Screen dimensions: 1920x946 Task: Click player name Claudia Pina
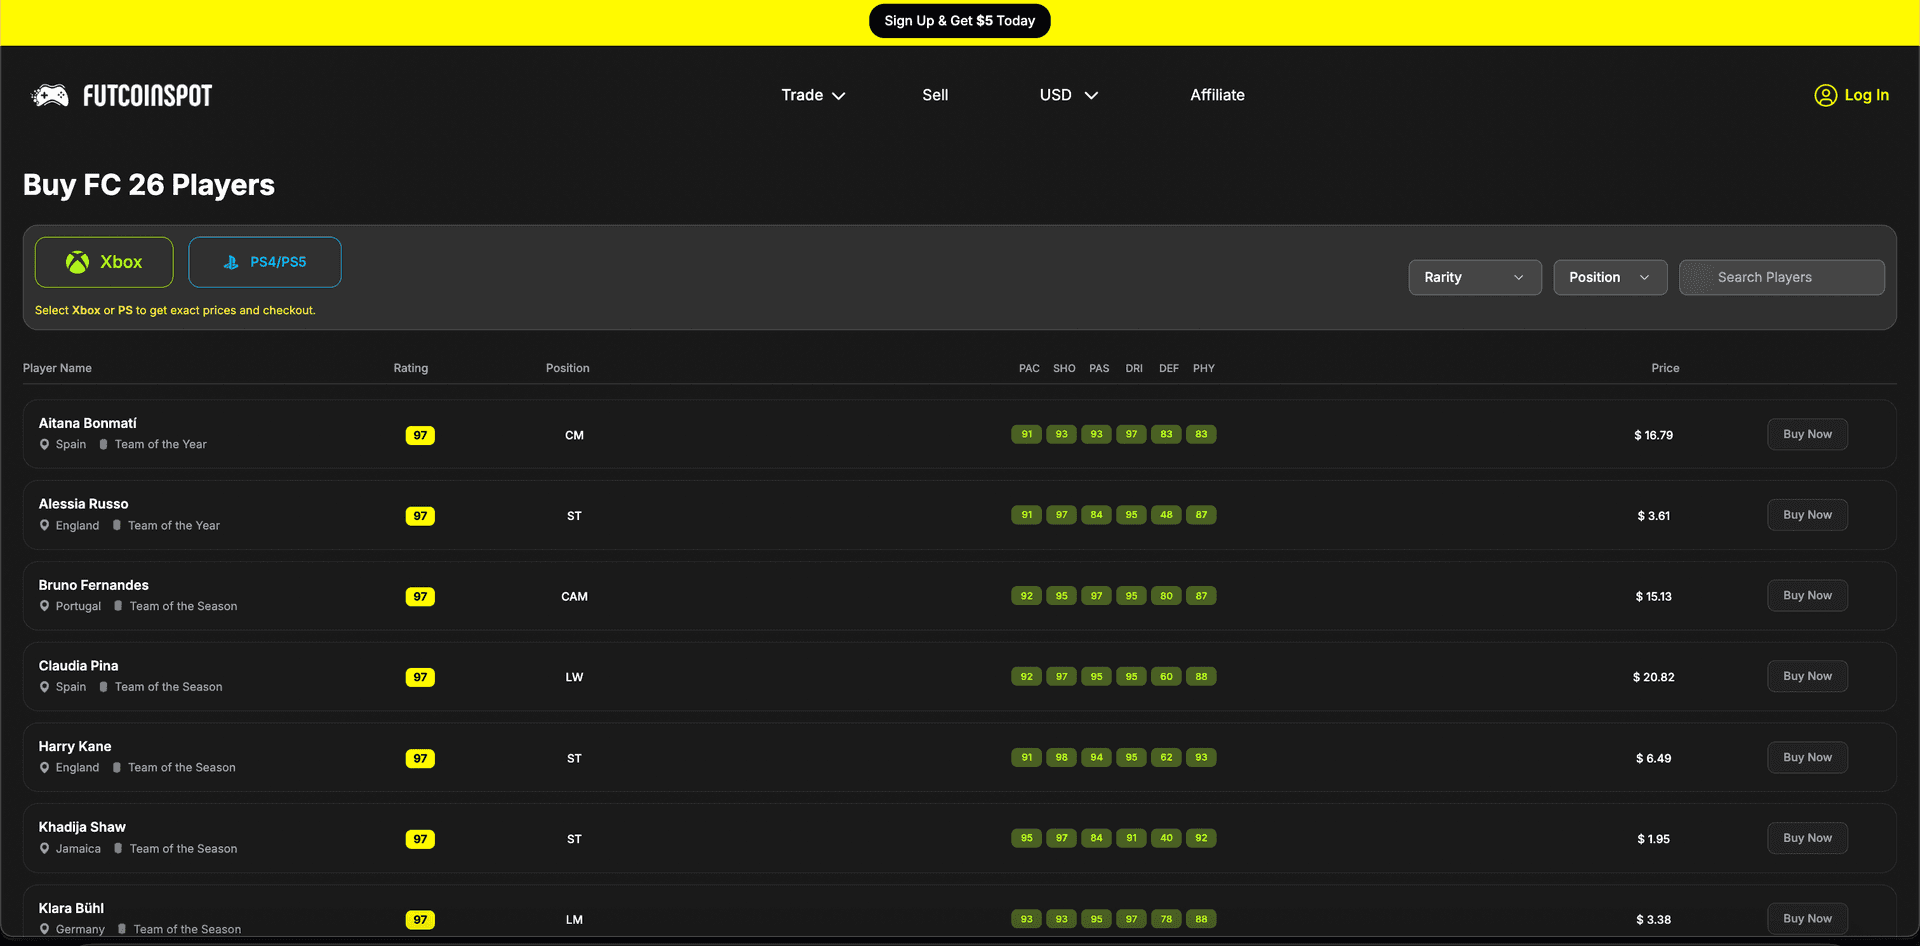[79, 665]
